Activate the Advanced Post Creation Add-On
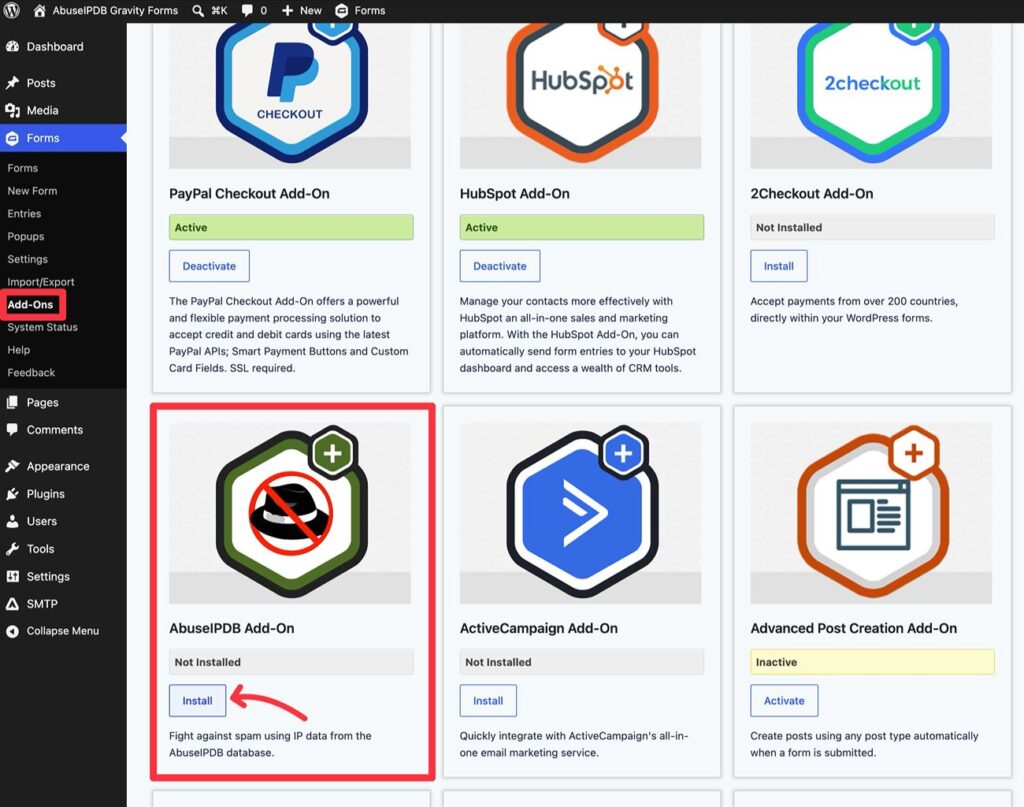The image size is (1024, 807). [784, 701]
